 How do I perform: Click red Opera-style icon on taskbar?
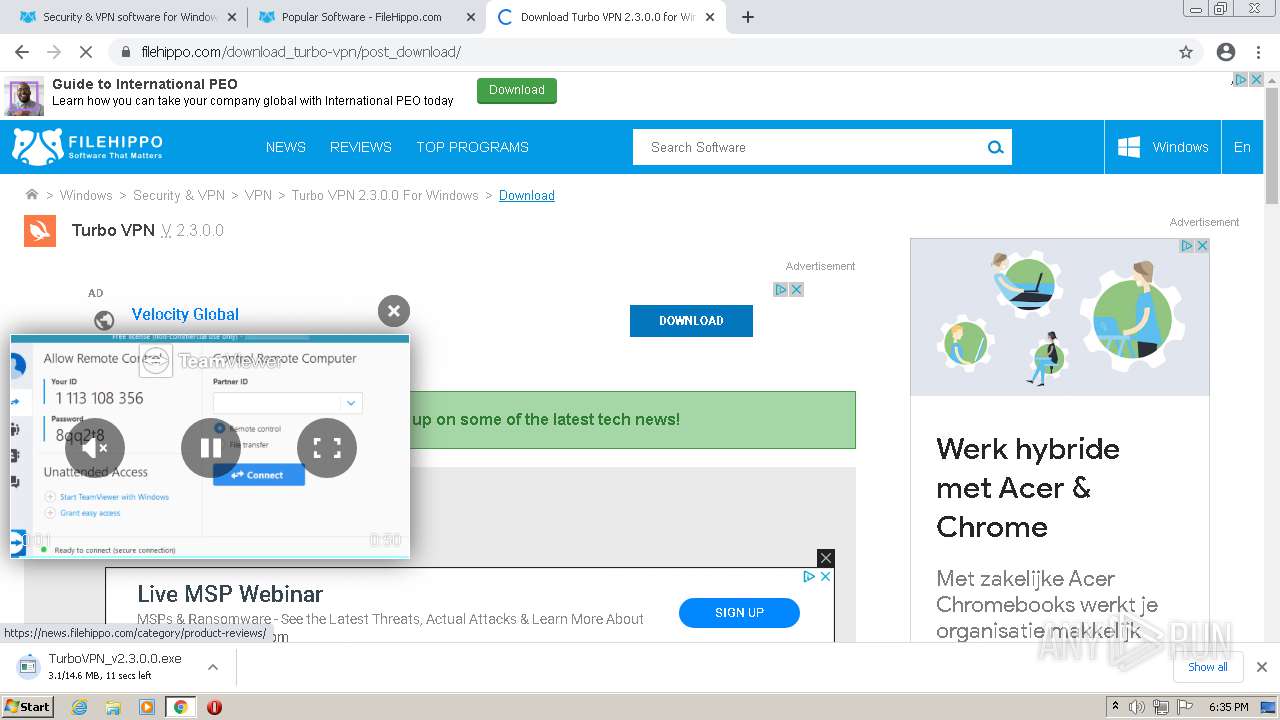click(x=214, y=707)
